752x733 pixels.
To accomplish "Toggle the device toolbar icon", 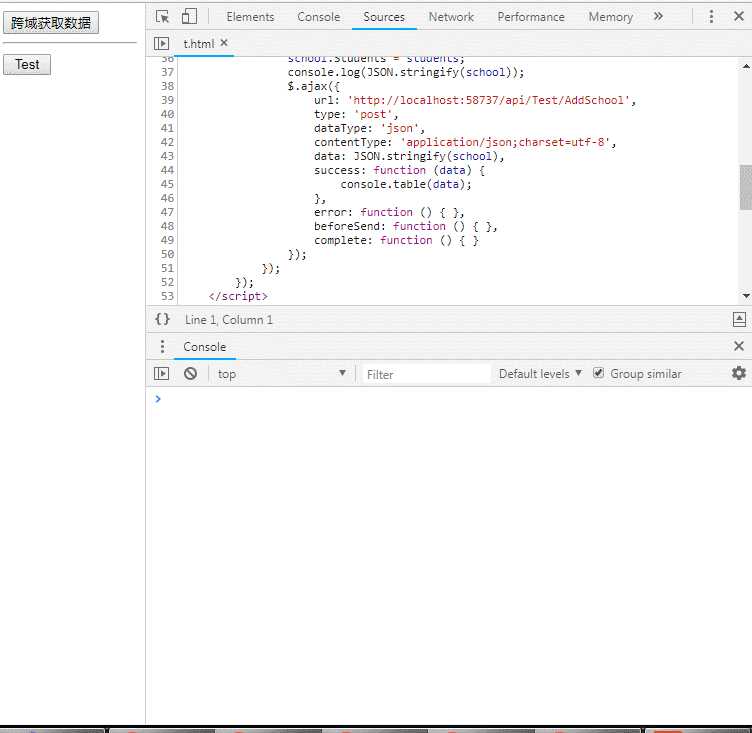I will coord(189,16).
